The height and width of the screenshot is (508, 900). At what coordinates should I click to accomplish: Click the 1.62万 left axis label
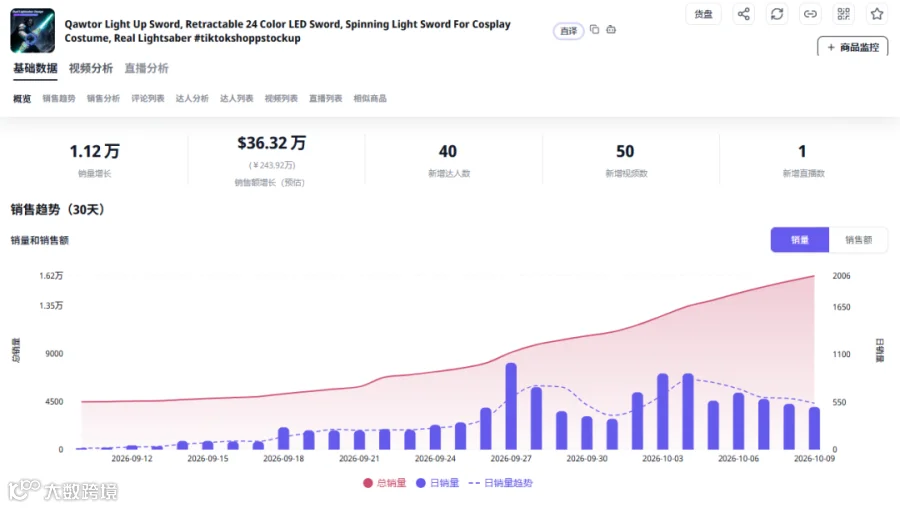coord(51,276)
